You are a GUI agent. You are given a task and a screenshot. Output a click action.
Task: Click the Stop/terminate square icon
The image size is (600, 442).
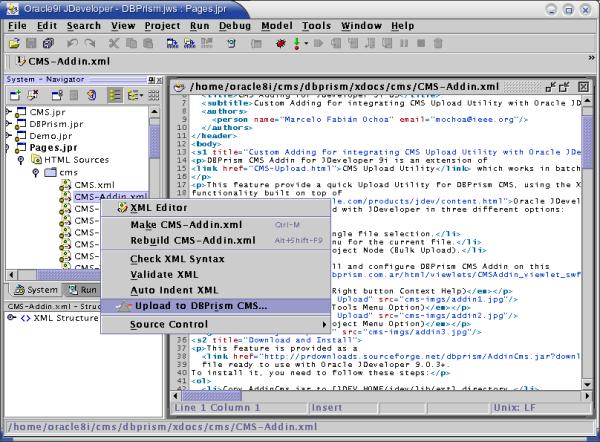click(x=421, y=43)
